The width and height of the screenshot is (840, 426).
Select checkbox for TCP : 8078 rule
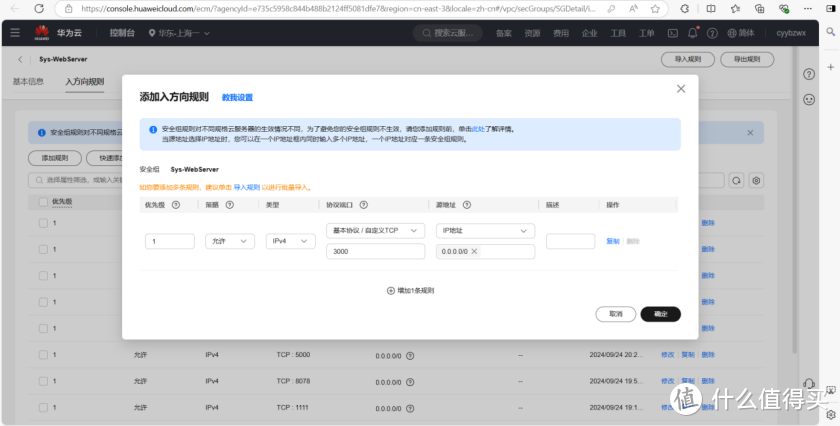coord(43,381)
